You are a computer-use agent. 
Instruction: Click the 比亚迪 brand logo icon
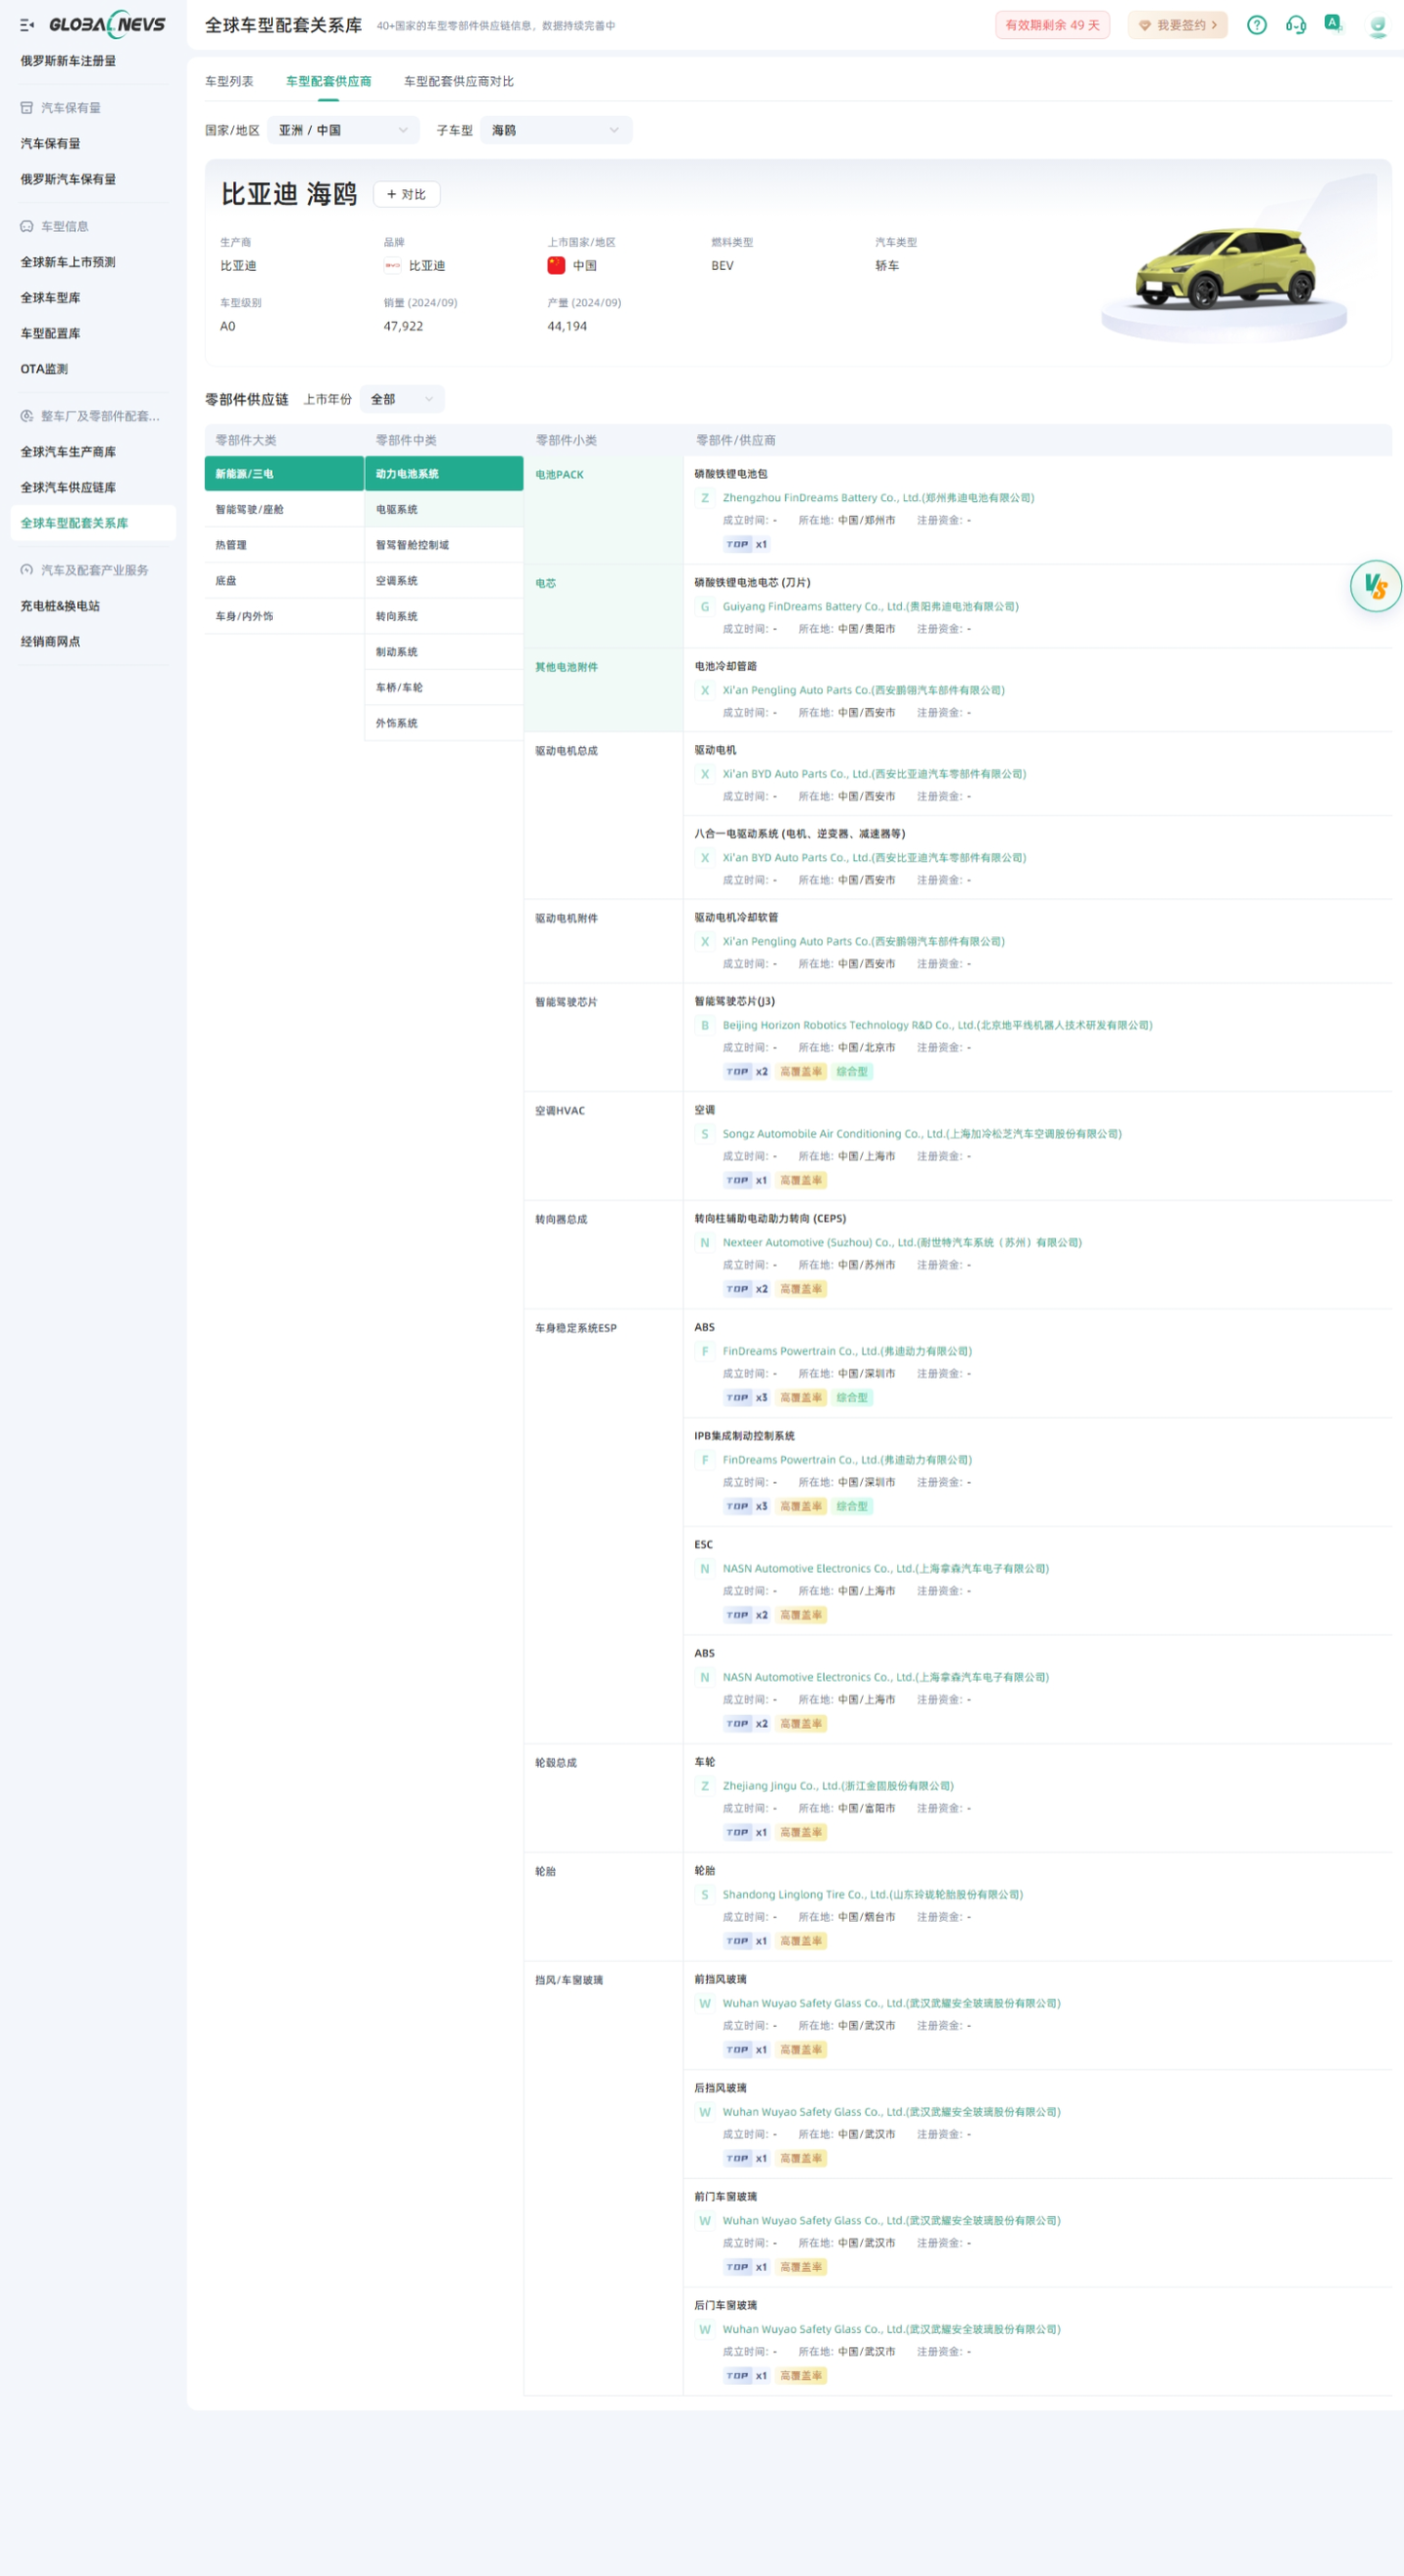(392, 266)
